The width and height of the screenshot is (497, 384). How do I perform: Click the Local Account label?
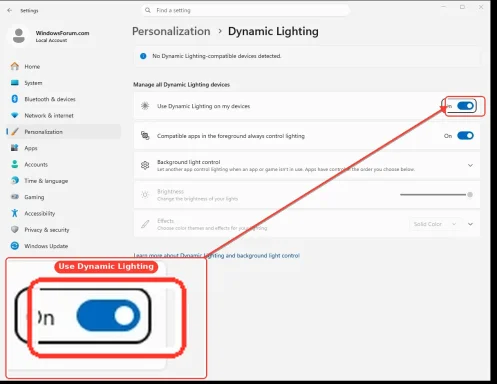51,40
